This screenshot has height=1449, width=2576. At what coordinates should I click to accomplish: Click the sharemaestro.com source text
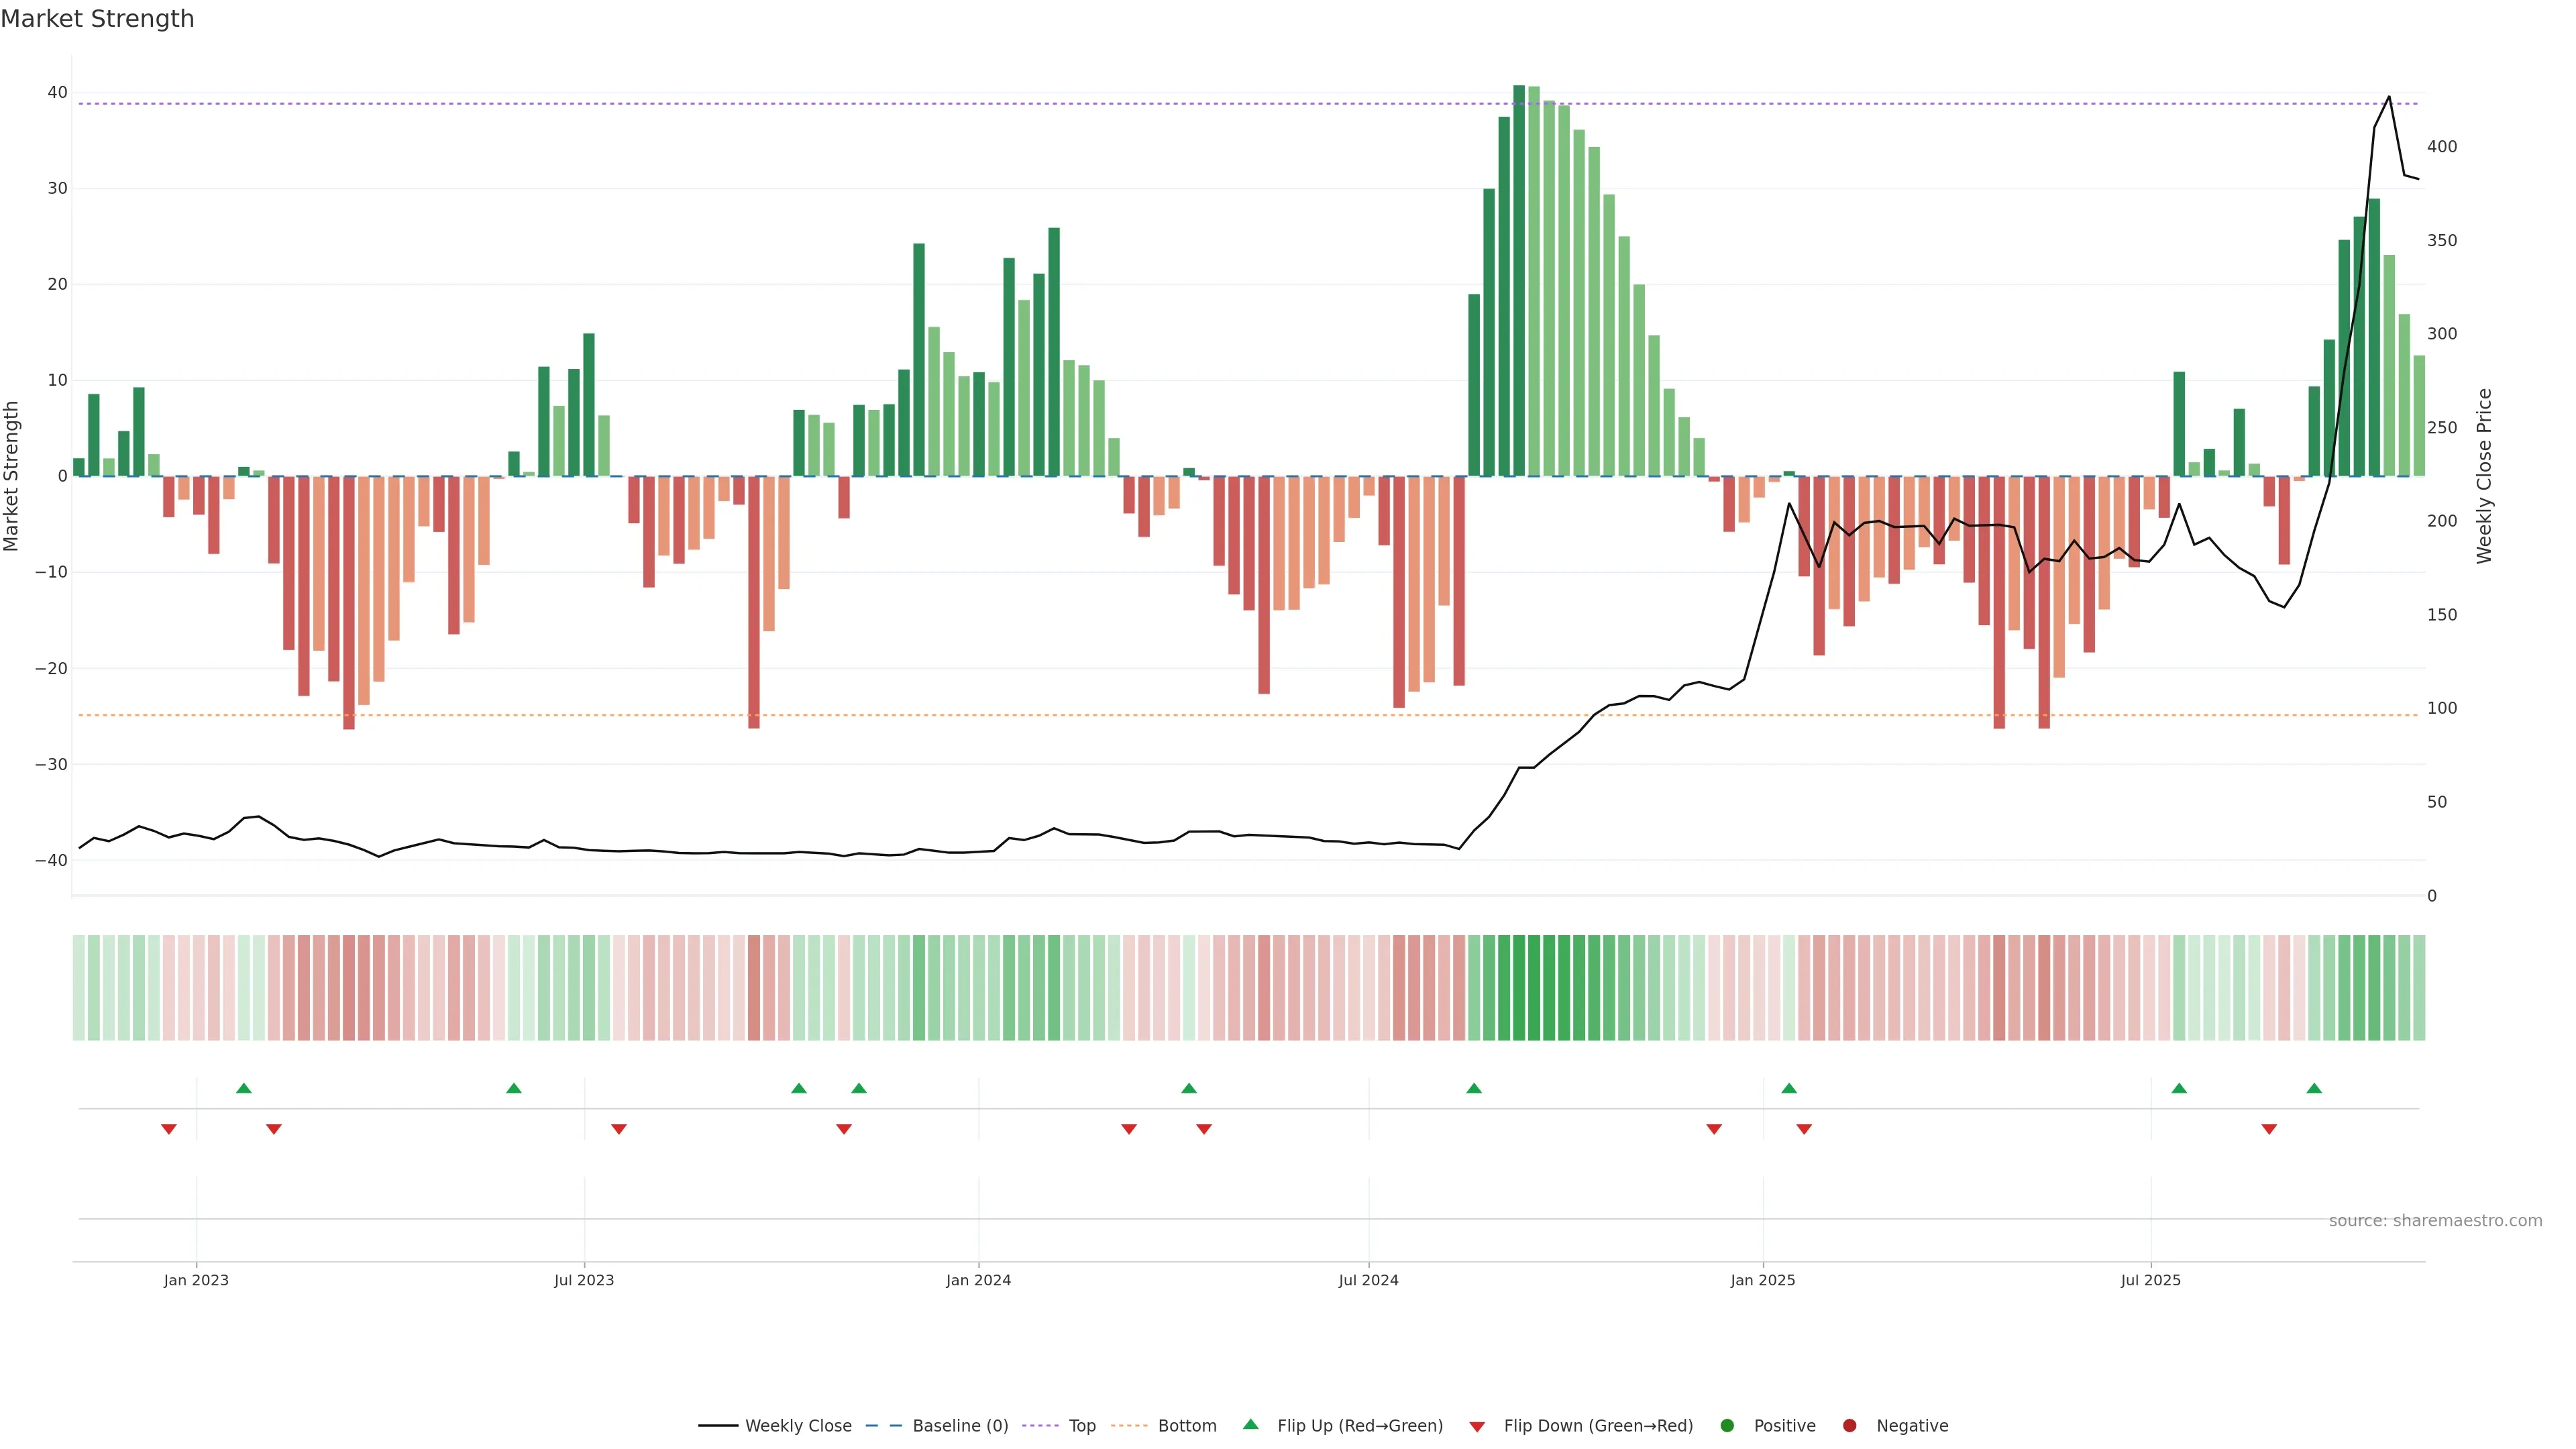click(2435, 1220)
